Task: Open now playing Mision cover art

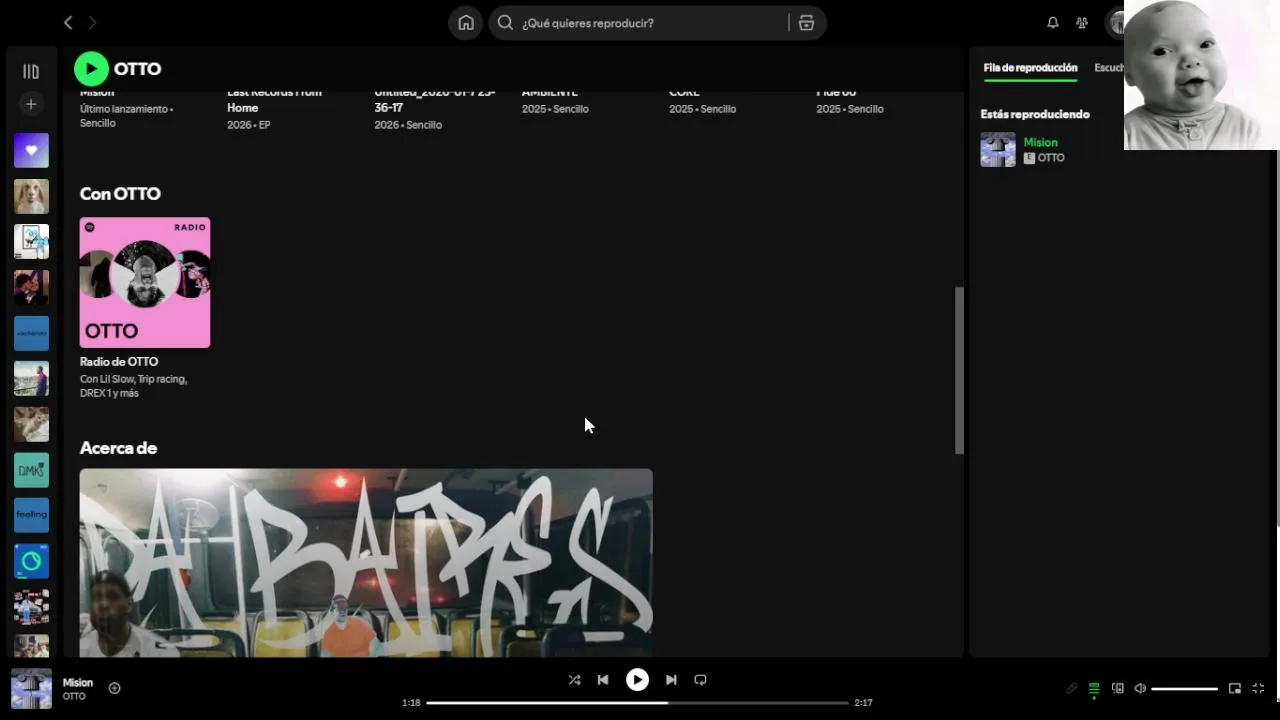Action: pyautogui.click(x=31, y=689)
